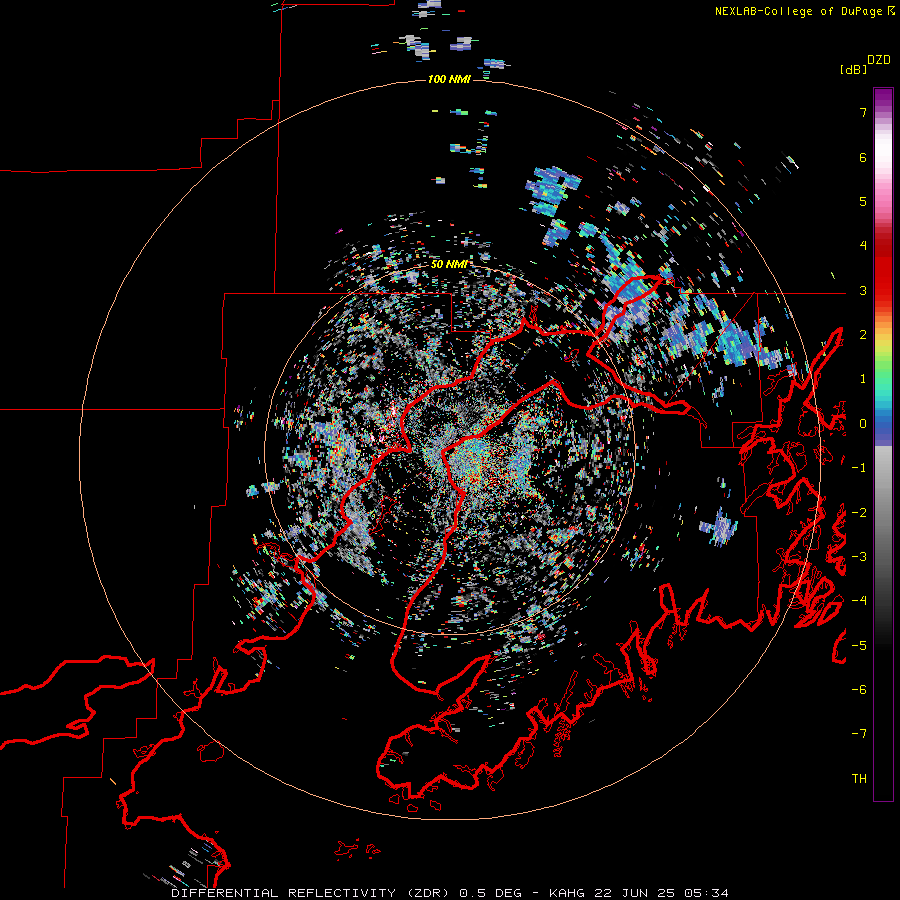
Task: Click the 1 value on color scale
Action: click(863, 379)
